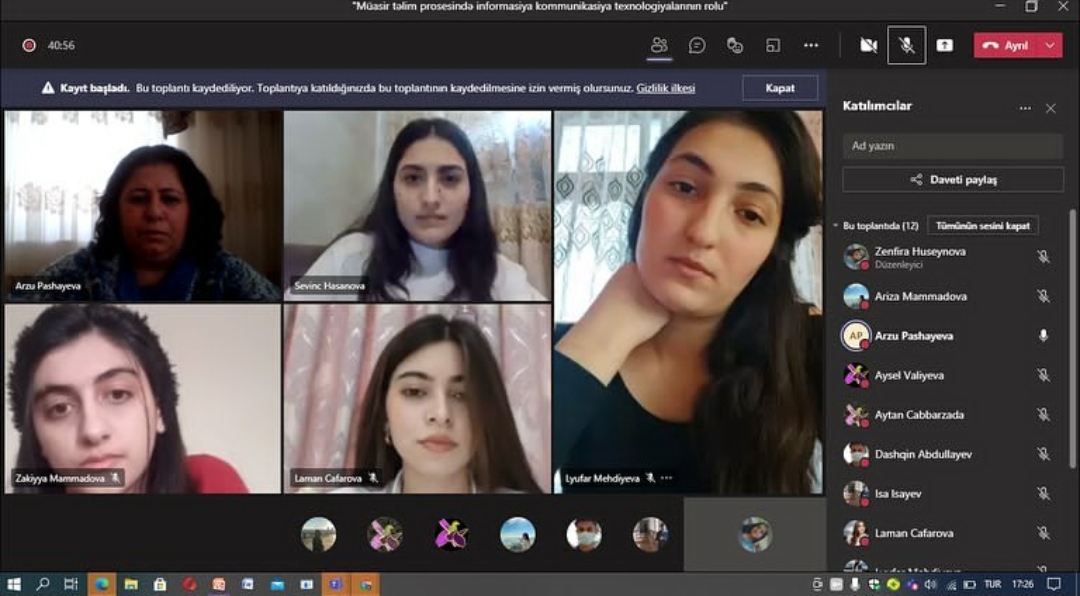Click the Teams icon in the Windows taskbar
Image resolution: width=1080 pixels, height=596 pixels.
(336, 584)
